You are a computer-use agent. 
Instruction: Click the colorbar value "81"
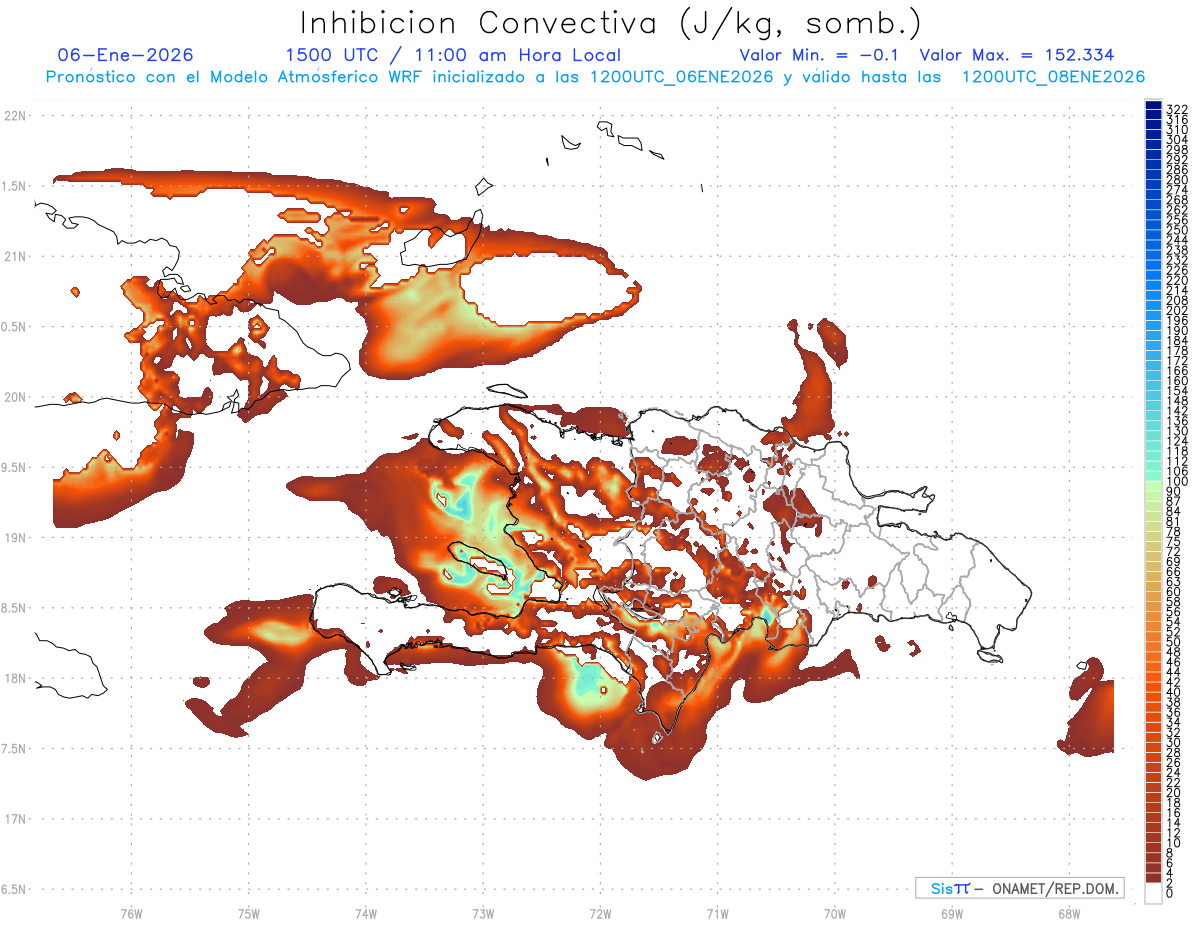(x=1174, y=522)
